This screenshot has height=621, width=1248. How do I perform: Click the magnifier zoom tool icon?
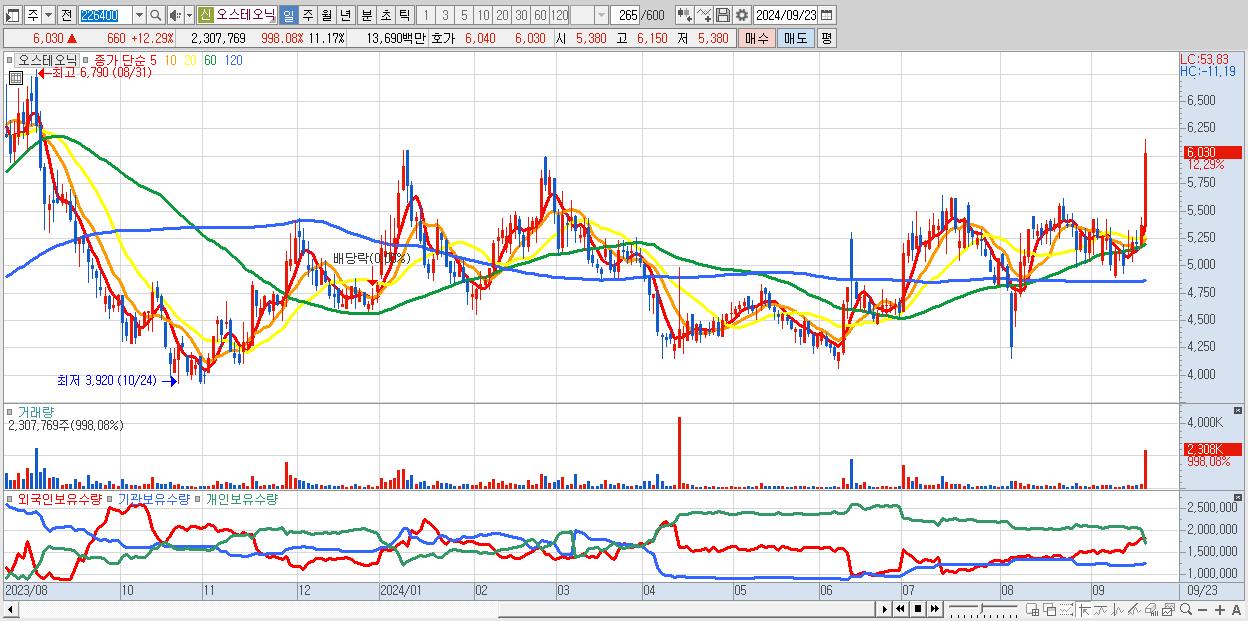pos(1186,609)
